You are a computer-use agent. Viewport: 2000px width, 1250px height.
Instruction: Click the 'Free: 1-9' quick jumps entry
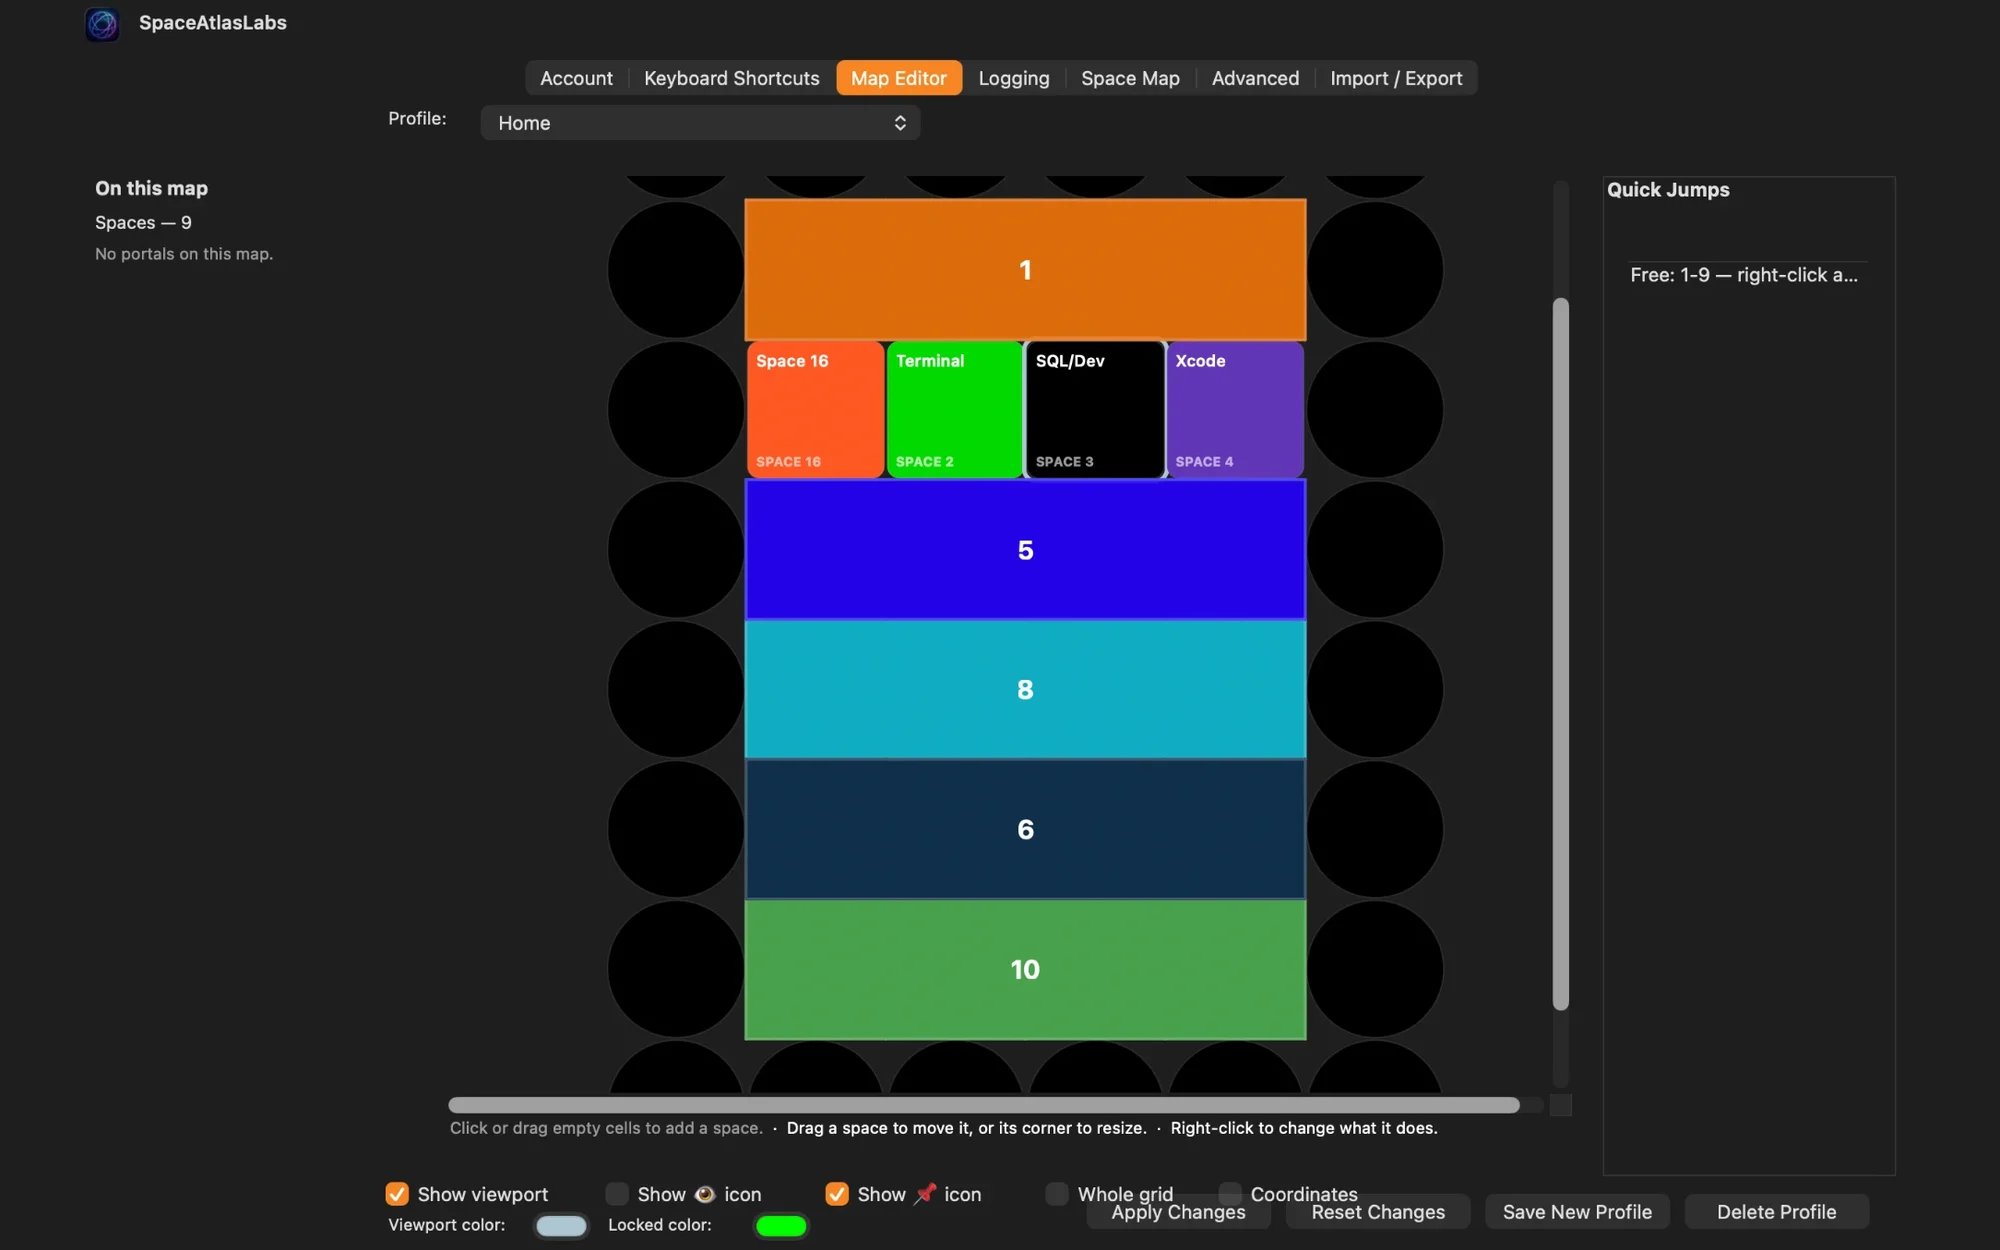(1744, 275)
